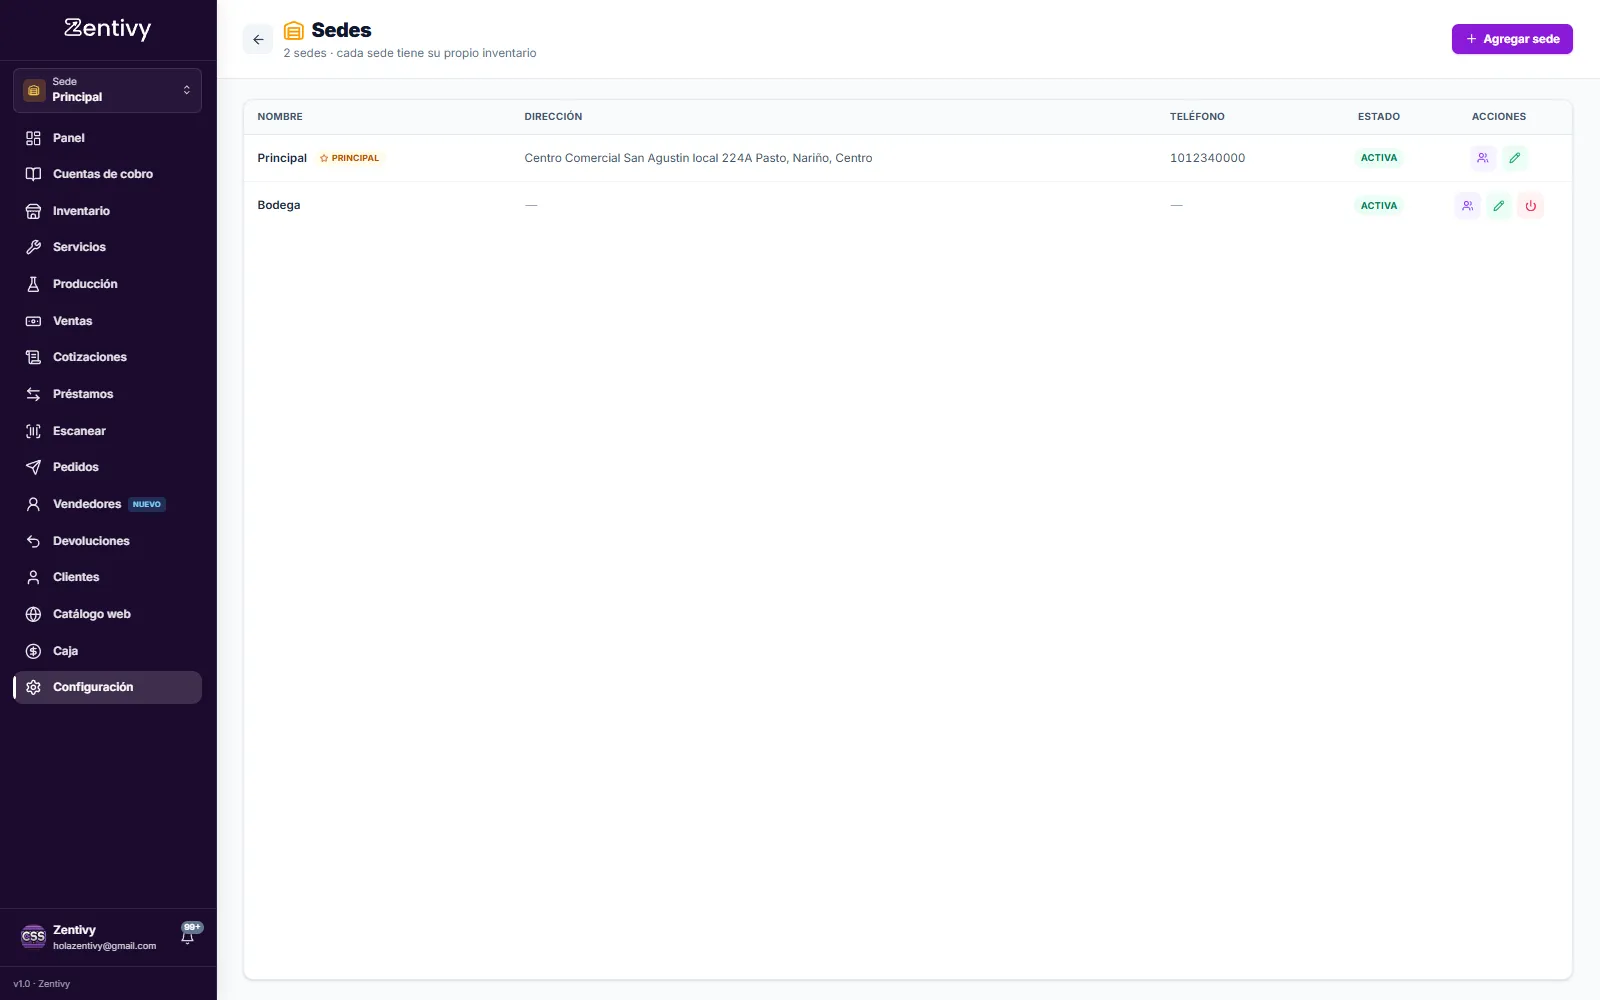Click the CSS user avatar
Viewport: 1600px width, 1000px height.
pyautogui.click(x=33, y=937)
